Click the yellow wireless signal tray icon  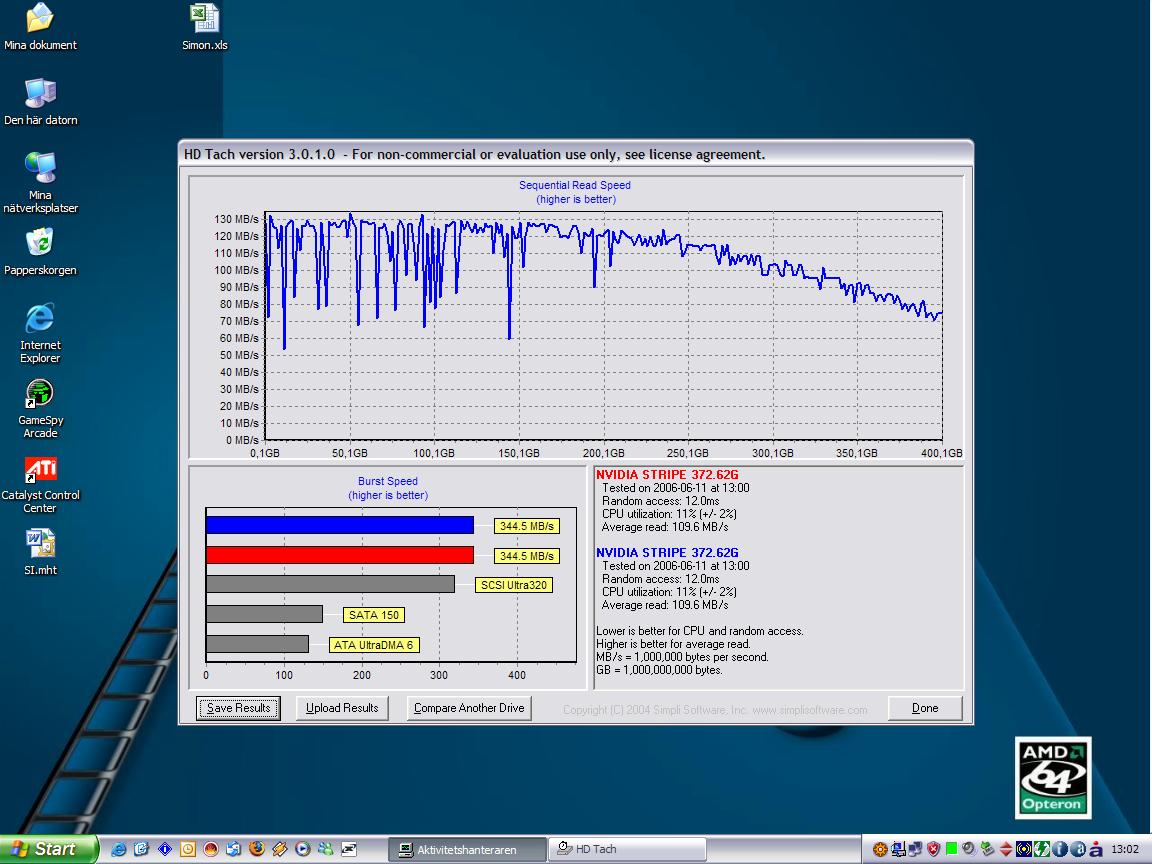pos(1023,849)
